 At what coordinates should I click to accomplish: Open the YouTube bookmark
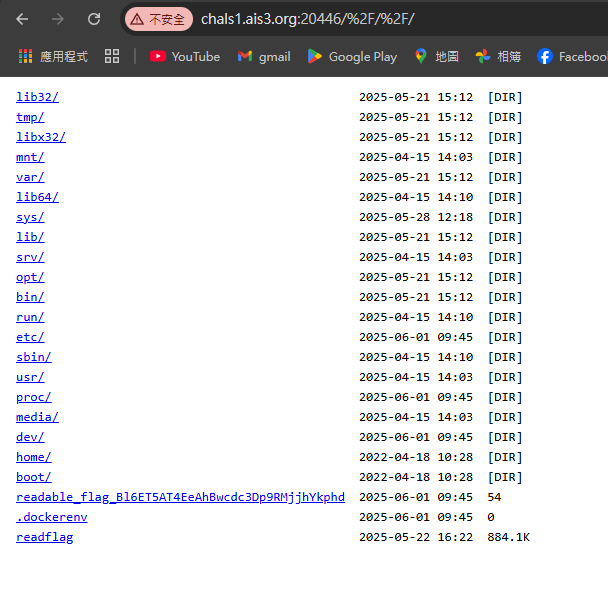pyautogui.click(x=185, y=57)
